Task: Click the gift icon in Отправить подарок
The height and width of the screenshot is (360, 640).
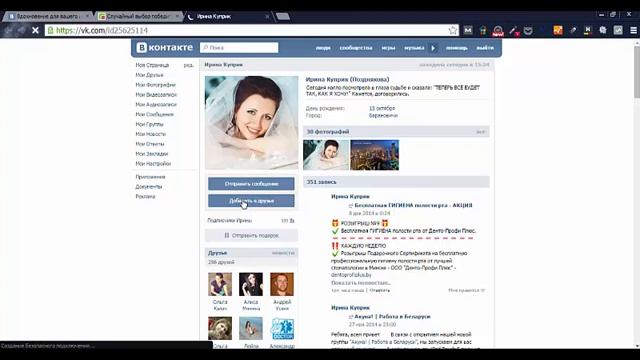Action: 227,236
